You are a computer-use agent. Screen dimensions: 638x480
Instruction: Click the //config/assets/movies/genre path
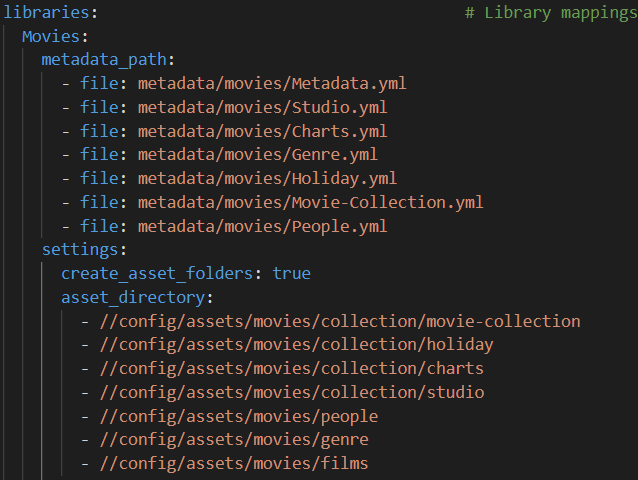(x=234, y=440)
